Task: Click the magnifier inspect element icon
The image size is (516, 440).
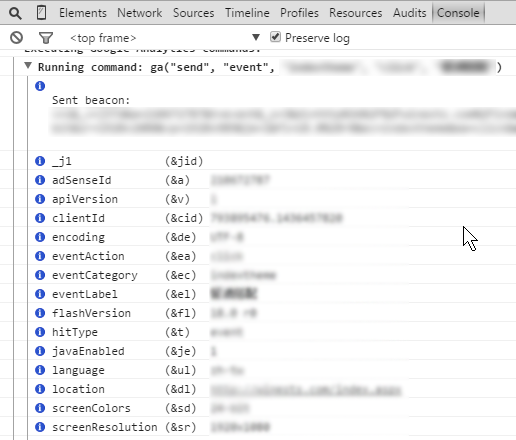Action: click(x=15, y=13)
